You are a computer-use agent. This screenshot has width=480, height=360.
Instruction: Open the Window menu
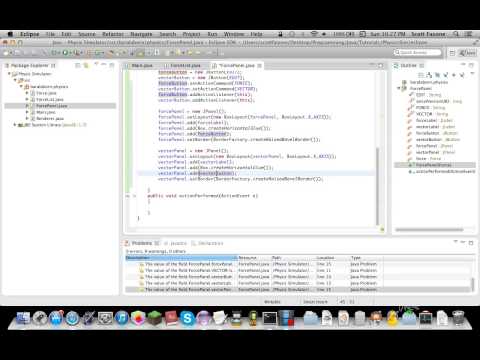234,34
